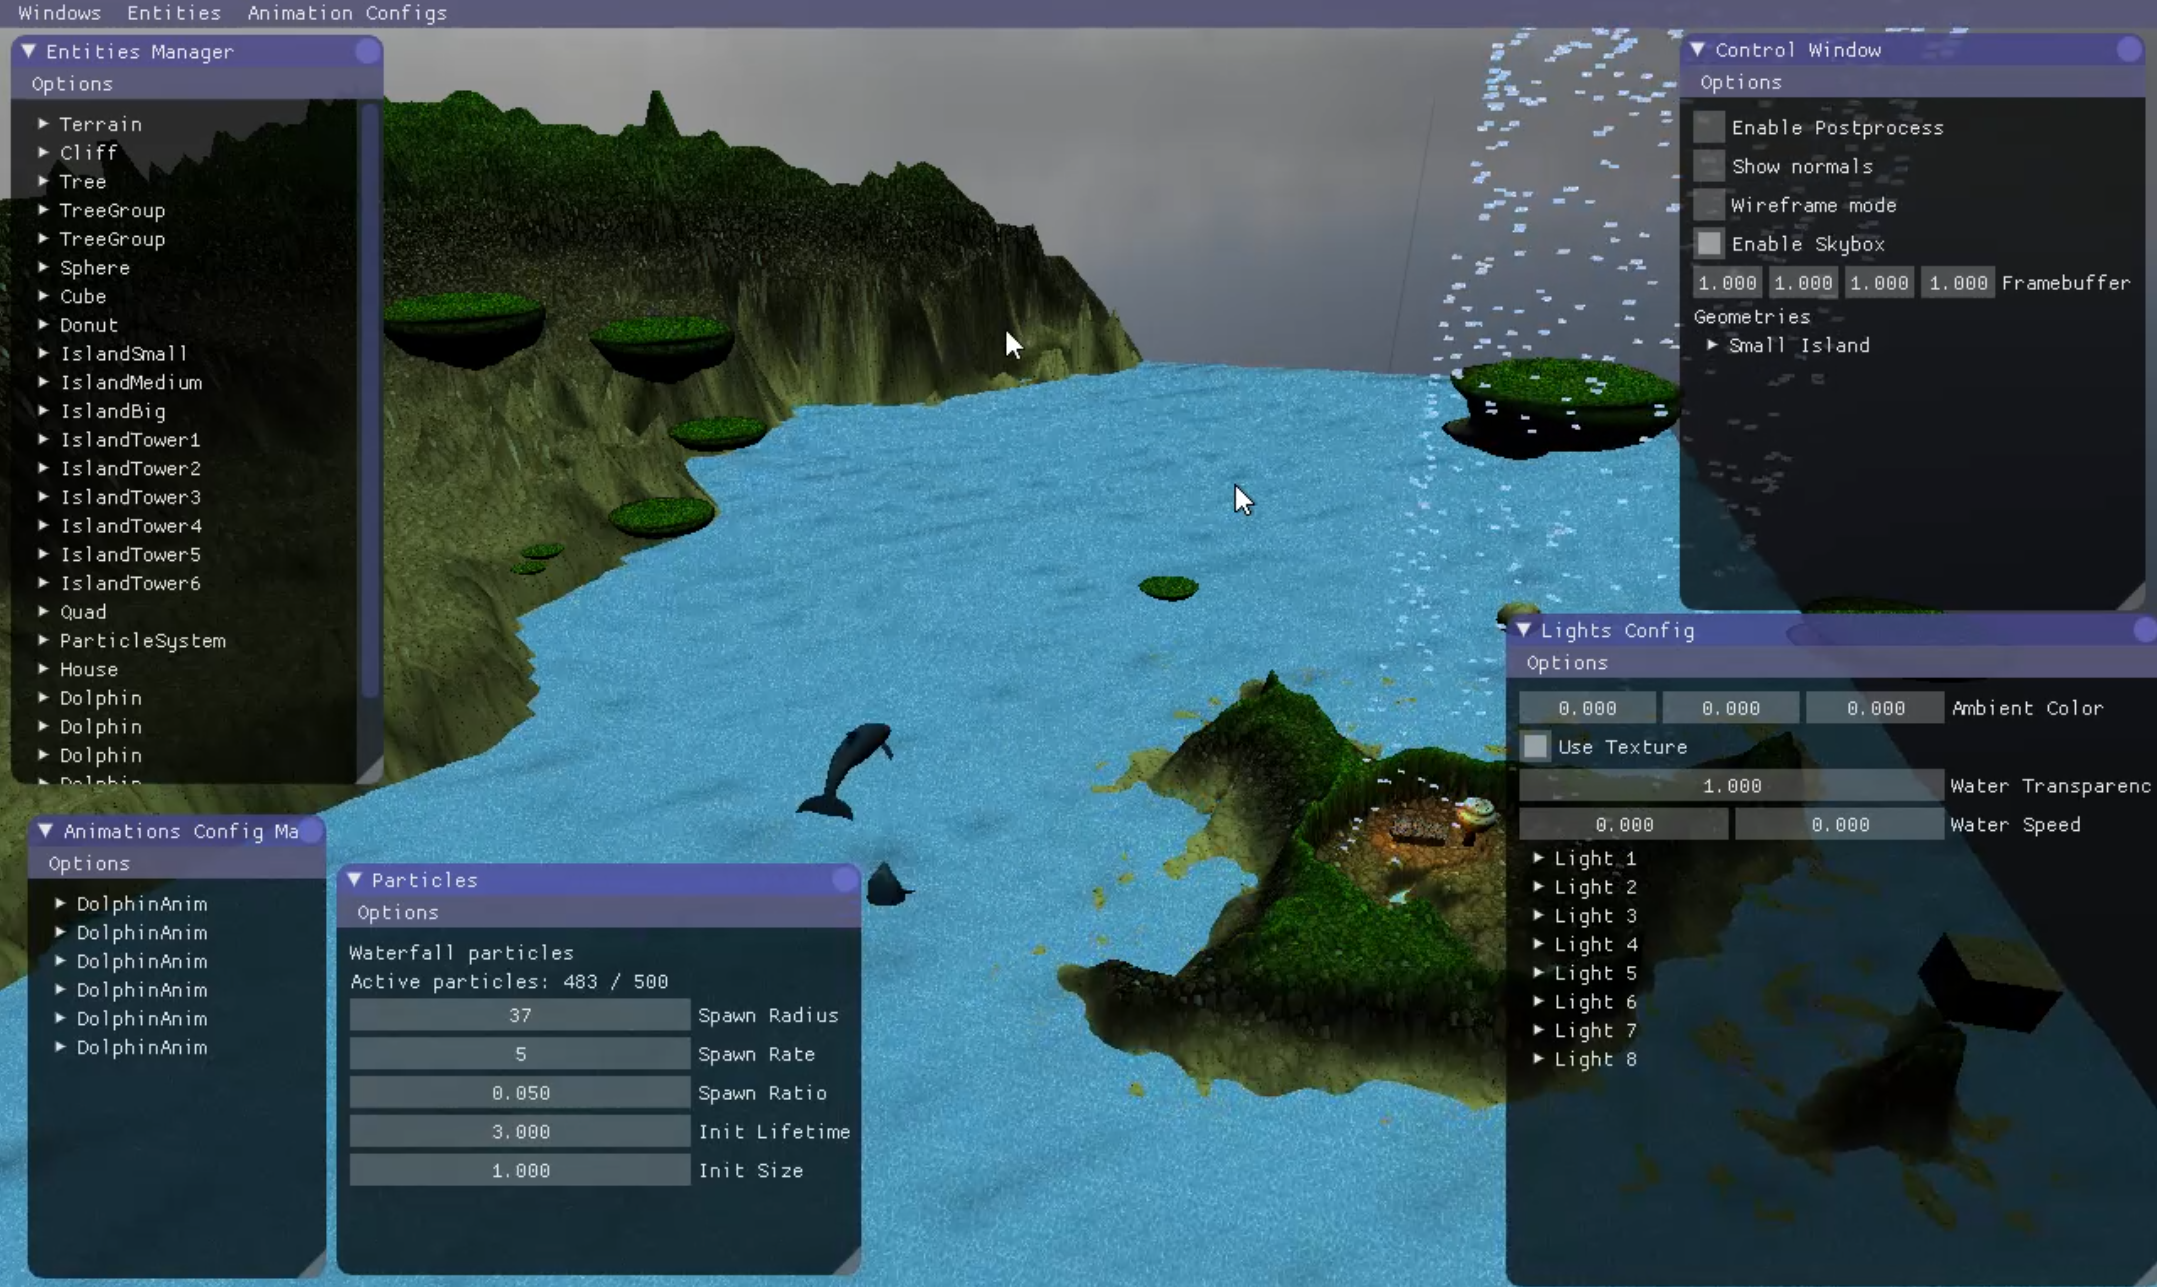Image resolution: width=2157 pixels, height=1287 pixels.
Task: Open Options in Particles window
Action: tap(398, 912)
